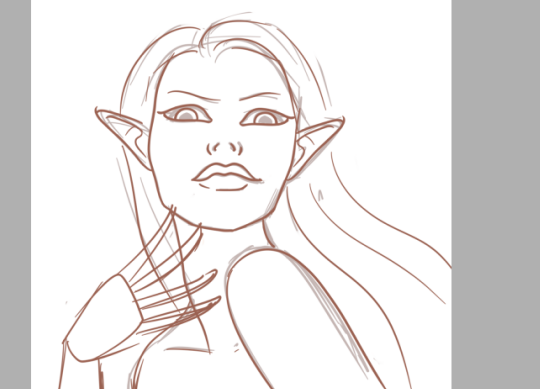This screenshot has height=389, width=540.
Task: Click the angled eyebrow above the left-side eye
Action: point(194,96)
